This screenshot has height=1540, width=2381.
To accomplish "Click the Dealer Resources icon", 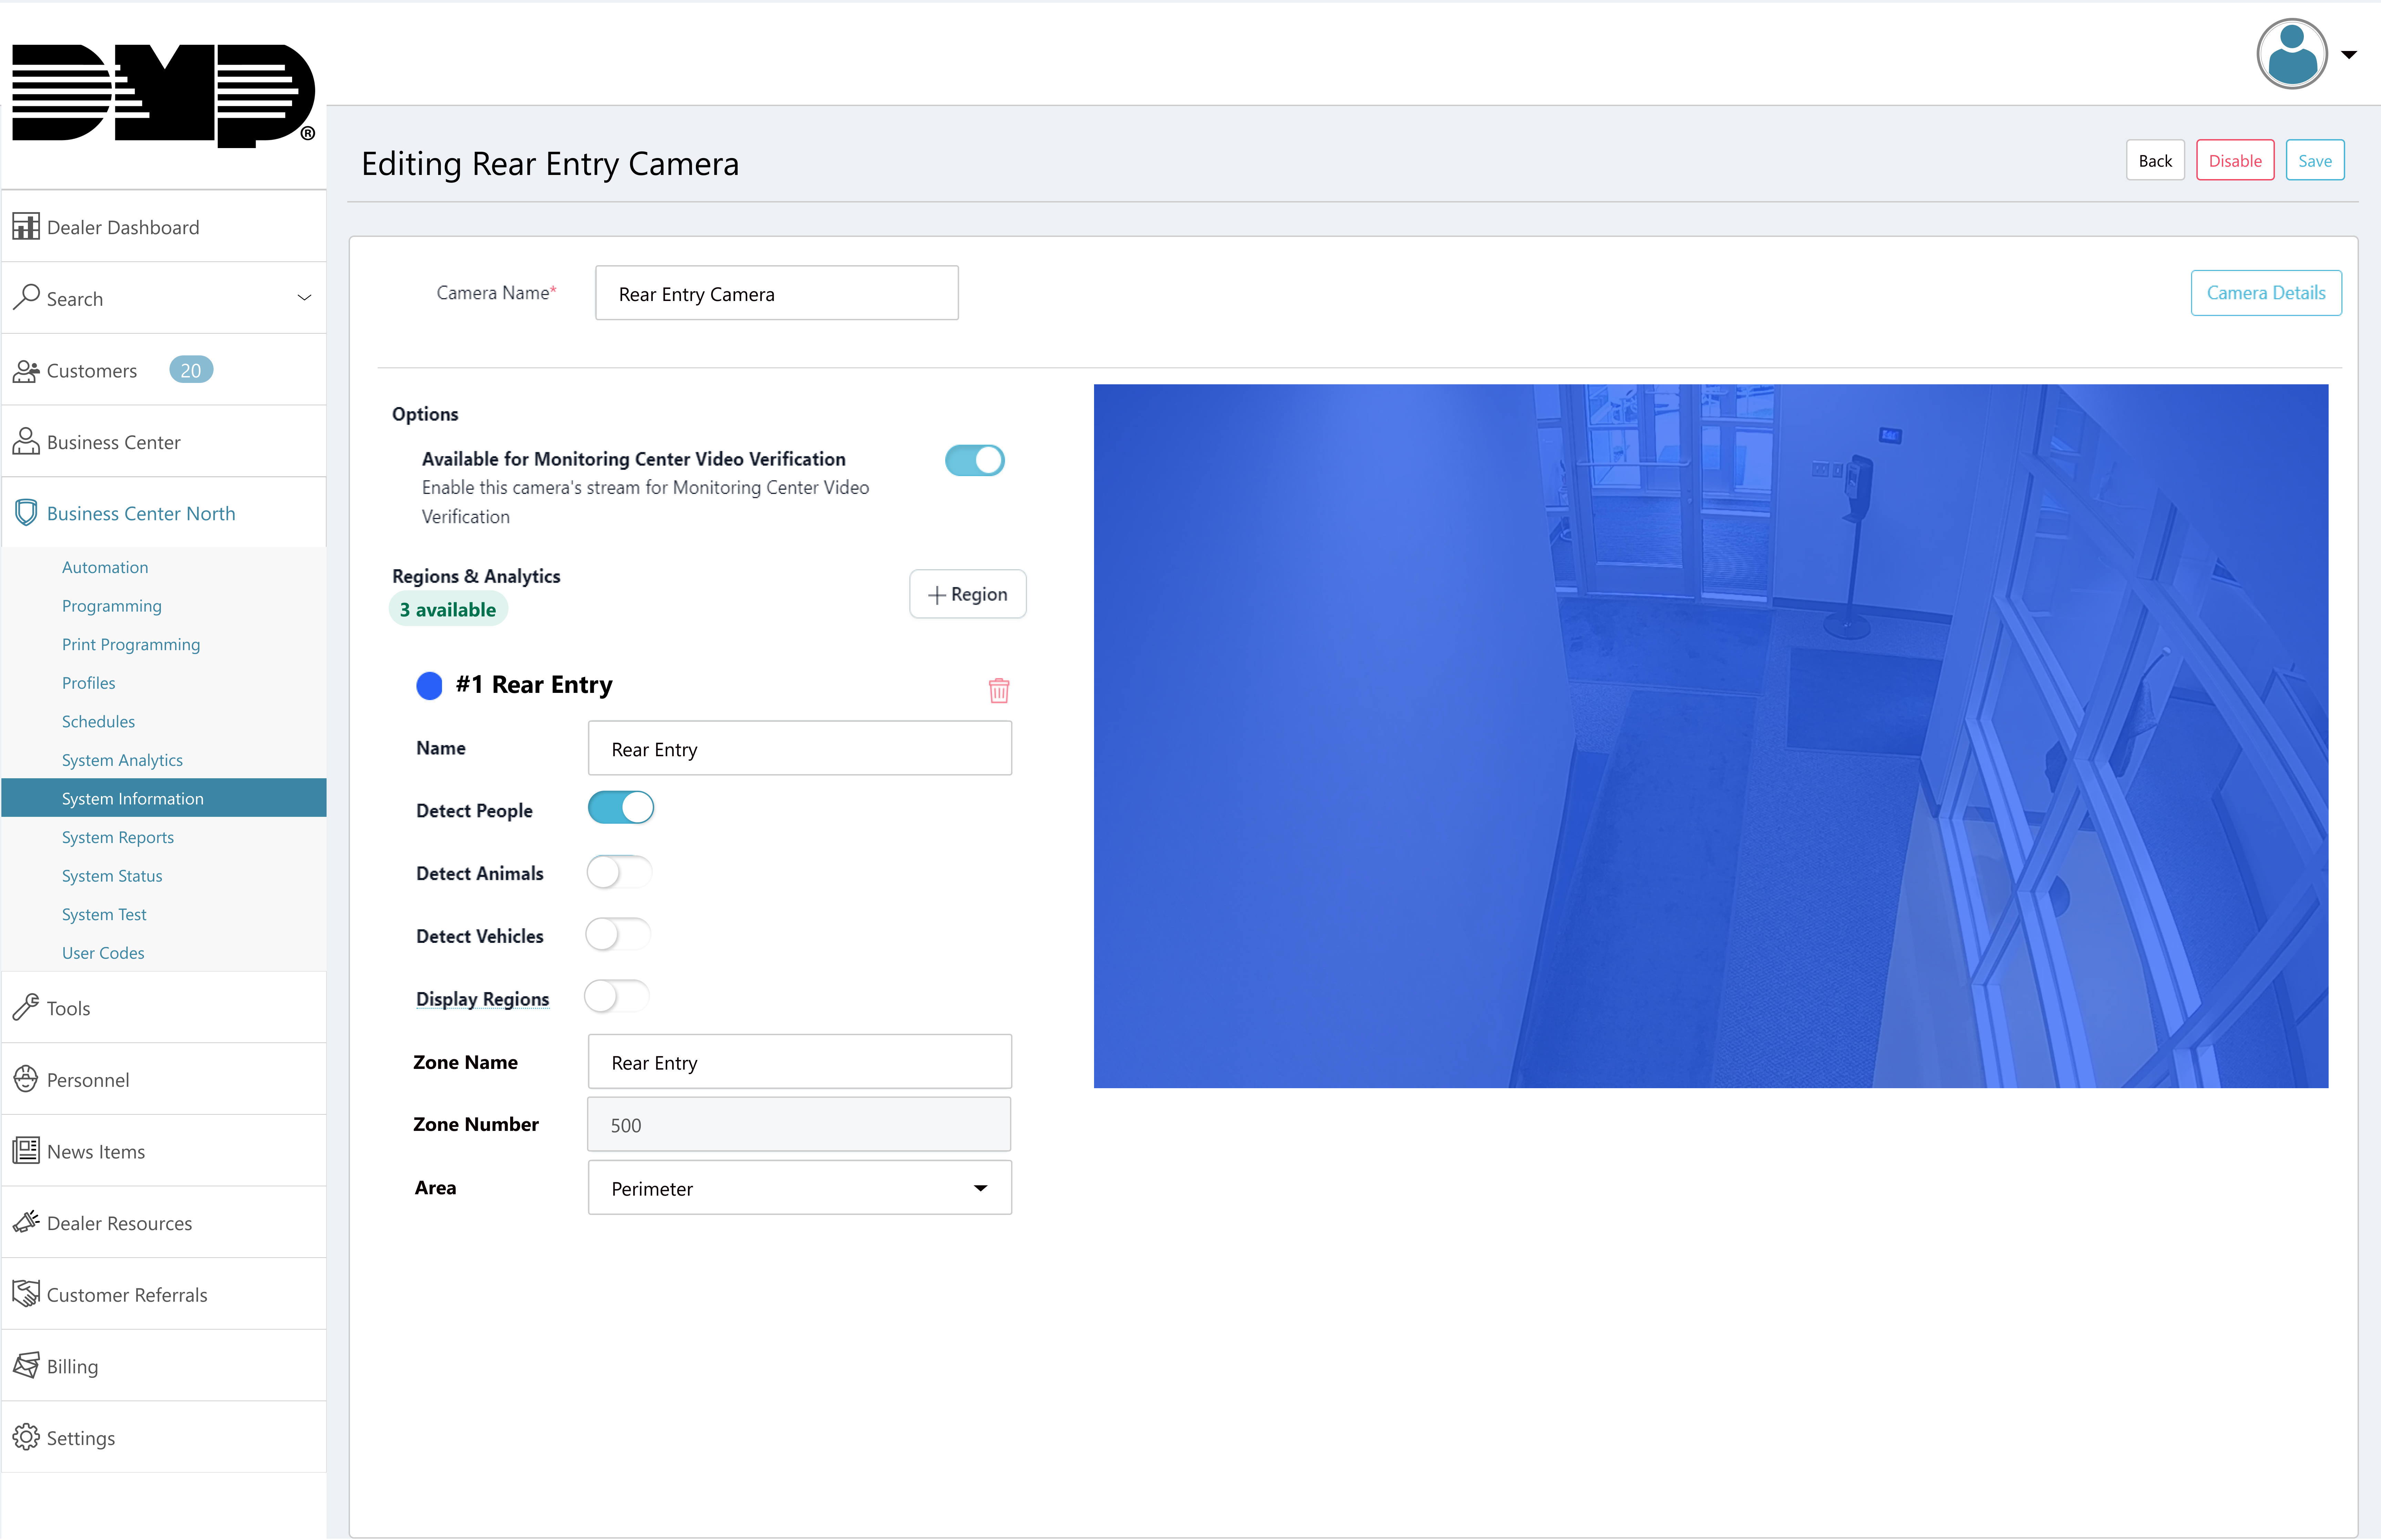I will click(26, 1222).
